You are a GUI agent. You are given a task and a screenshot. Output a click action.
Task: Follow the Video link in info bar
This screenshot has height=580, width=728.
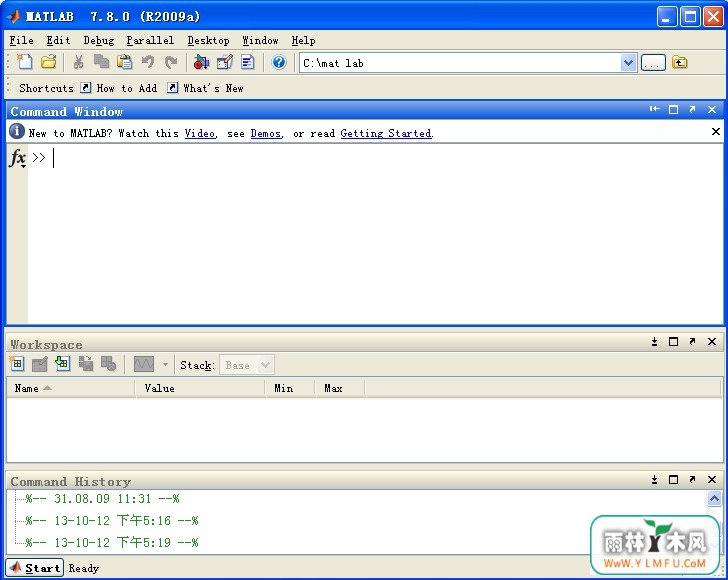coord(200,133)
